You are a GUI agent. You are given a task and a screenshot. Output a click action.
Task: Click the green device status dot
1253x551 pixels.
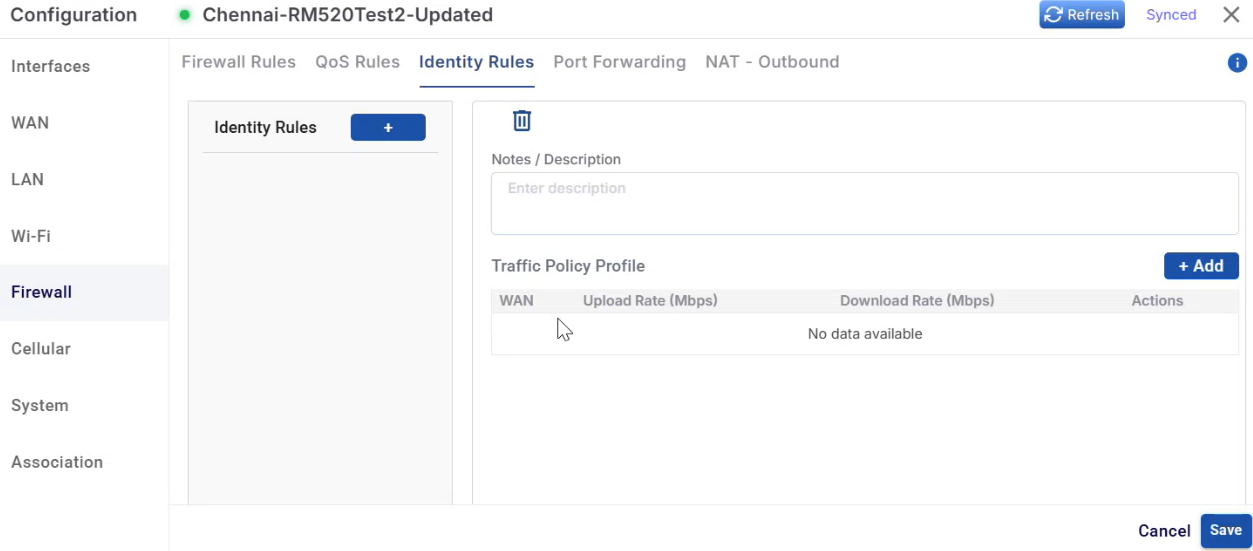click(x=184, y=15)
